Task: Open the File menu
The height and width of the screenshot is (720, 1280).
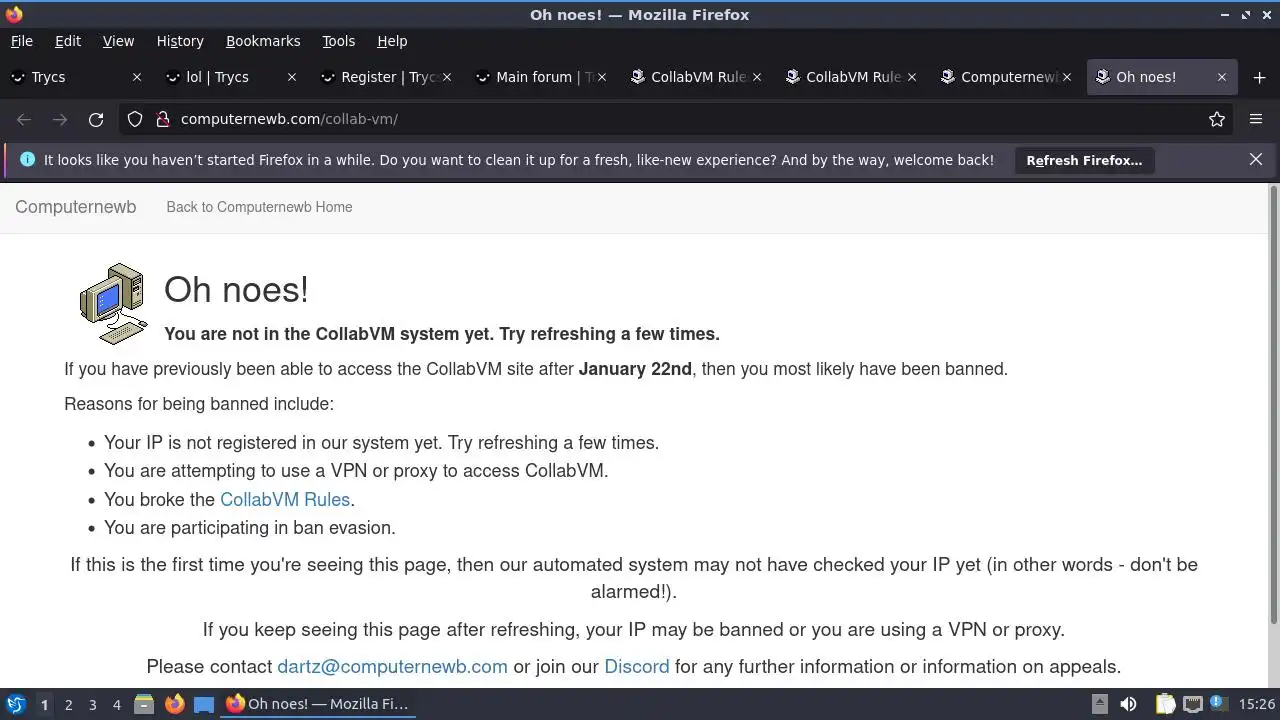Action: [x=21, y=41]
